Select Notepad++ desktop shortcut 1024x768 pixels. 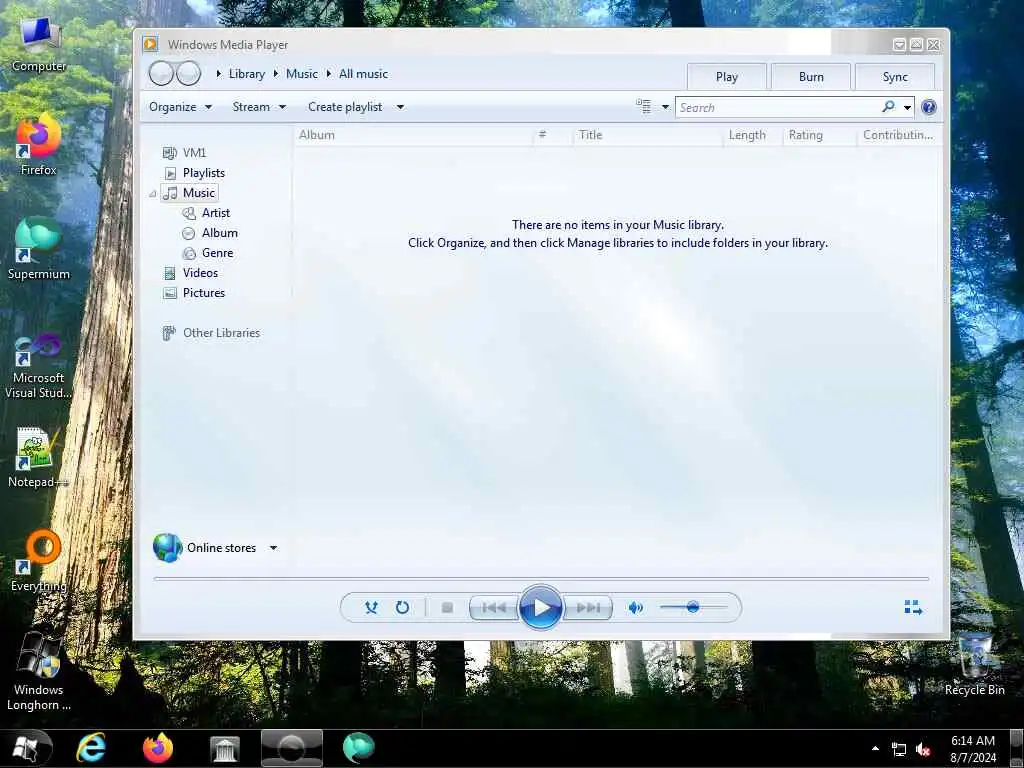coord(39,458)
